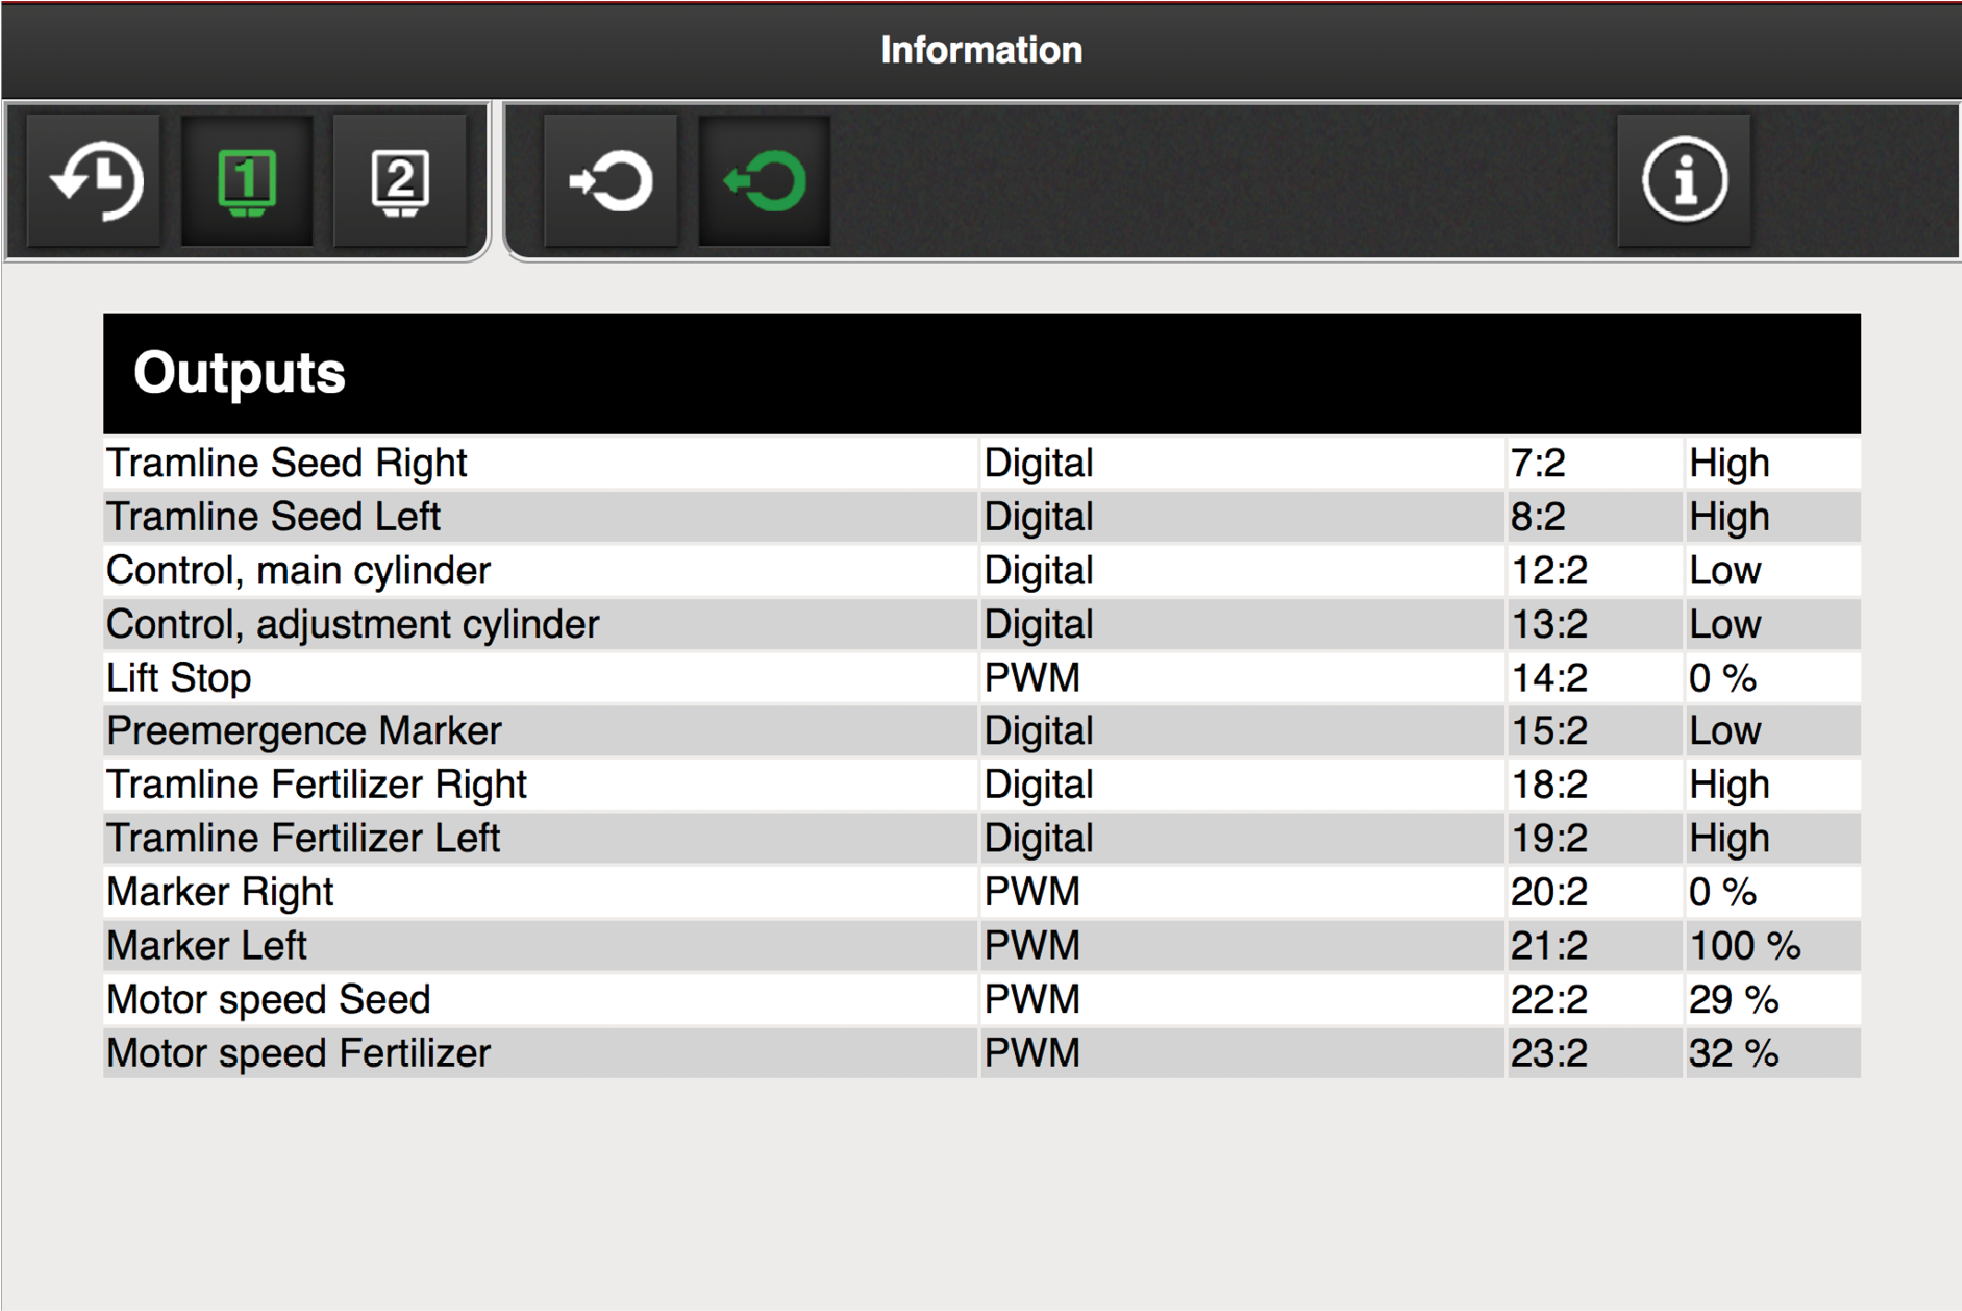Switch to the screen 2 icon
The height and width of the screenshot is (1311, 1962).
[400, 181]
